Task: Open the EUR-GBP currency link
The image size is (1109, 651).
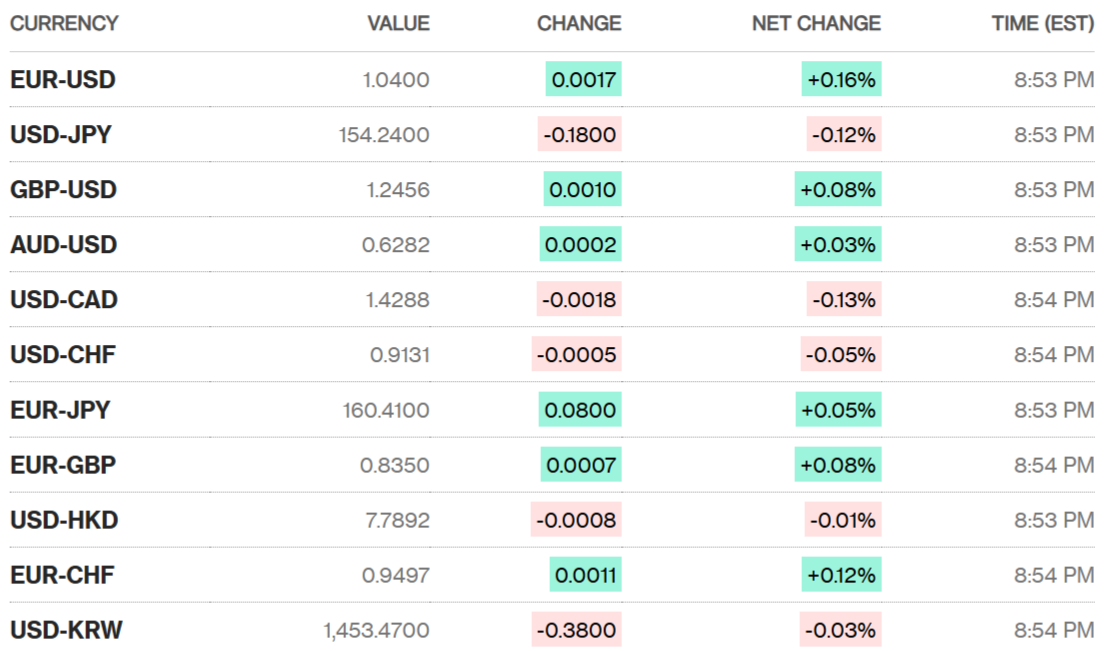Action: click(63, 465)
